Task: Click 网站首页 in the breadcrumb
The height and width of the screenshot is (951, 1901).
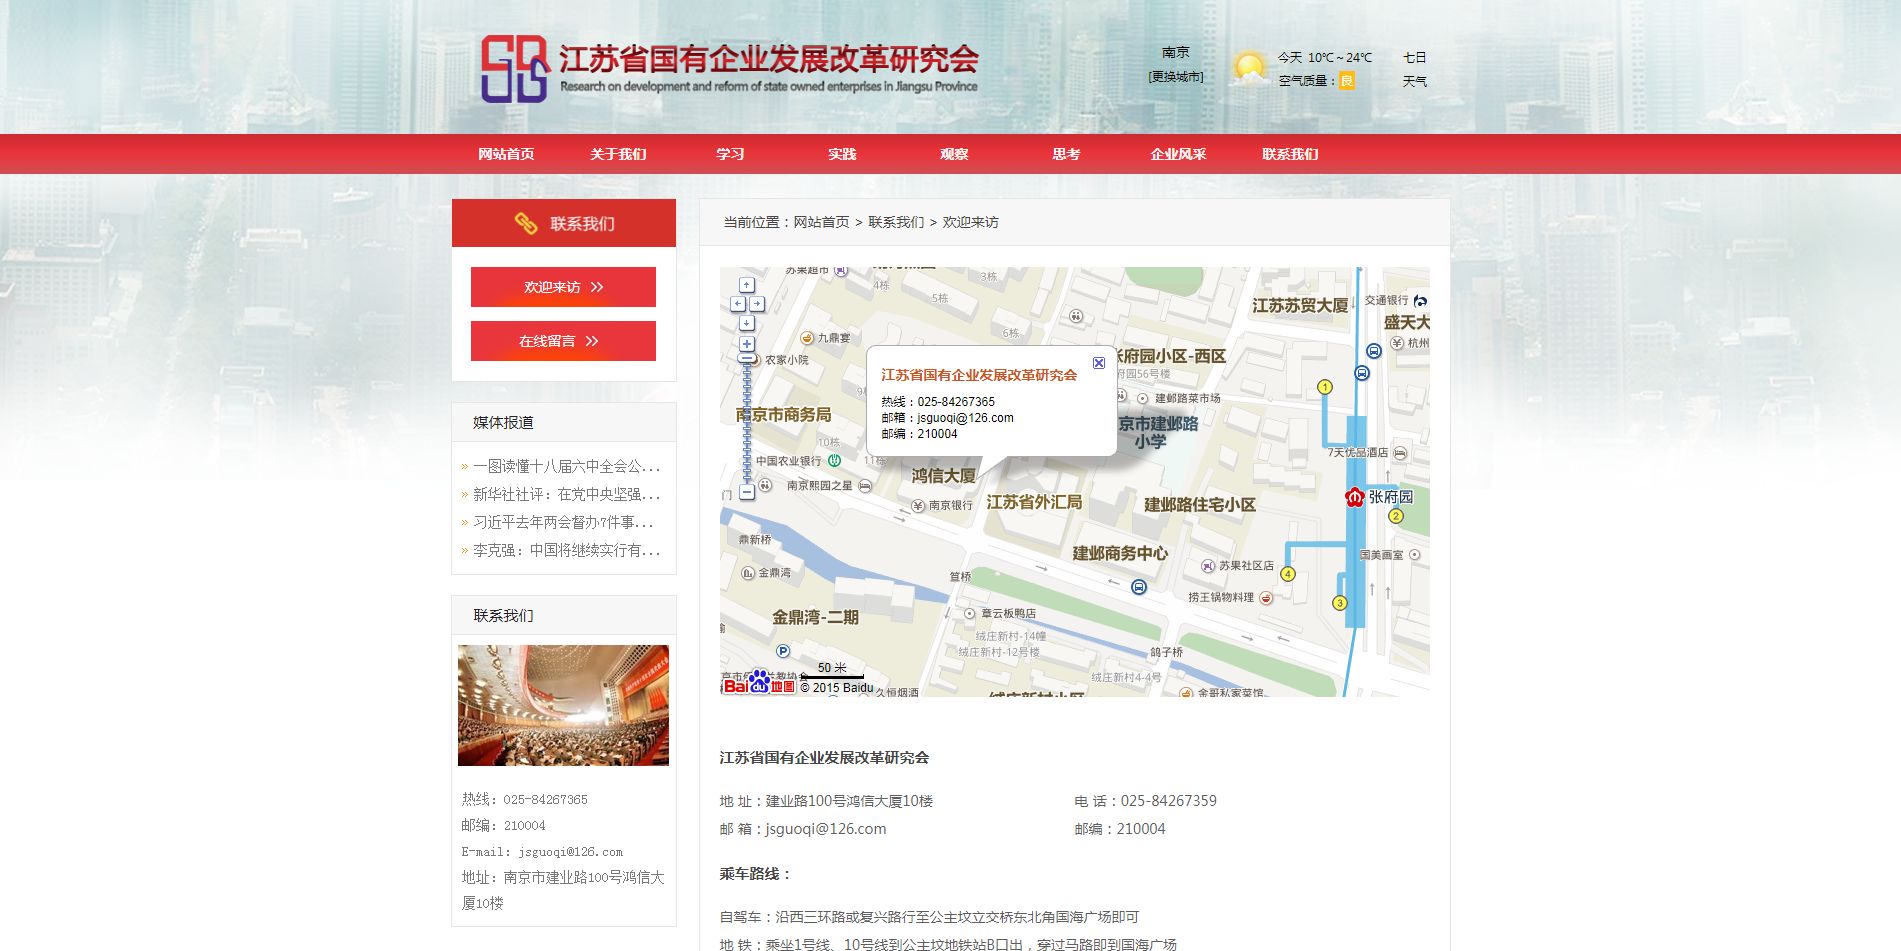Action: [821, 222]
